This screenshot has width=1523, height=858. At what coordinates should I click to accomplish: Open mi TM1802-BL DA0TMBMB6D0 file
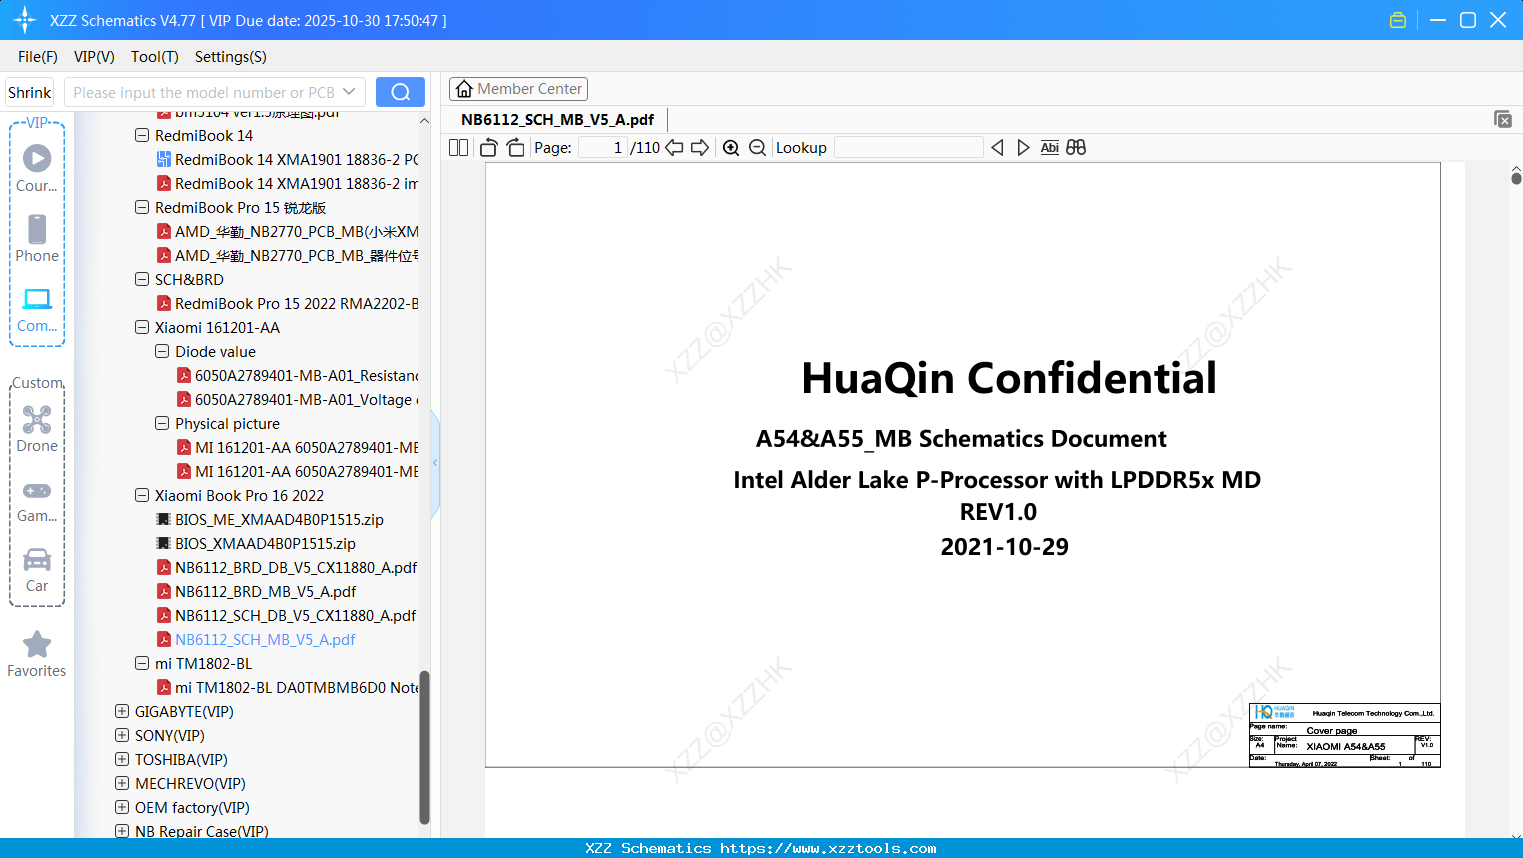point(287,688)
